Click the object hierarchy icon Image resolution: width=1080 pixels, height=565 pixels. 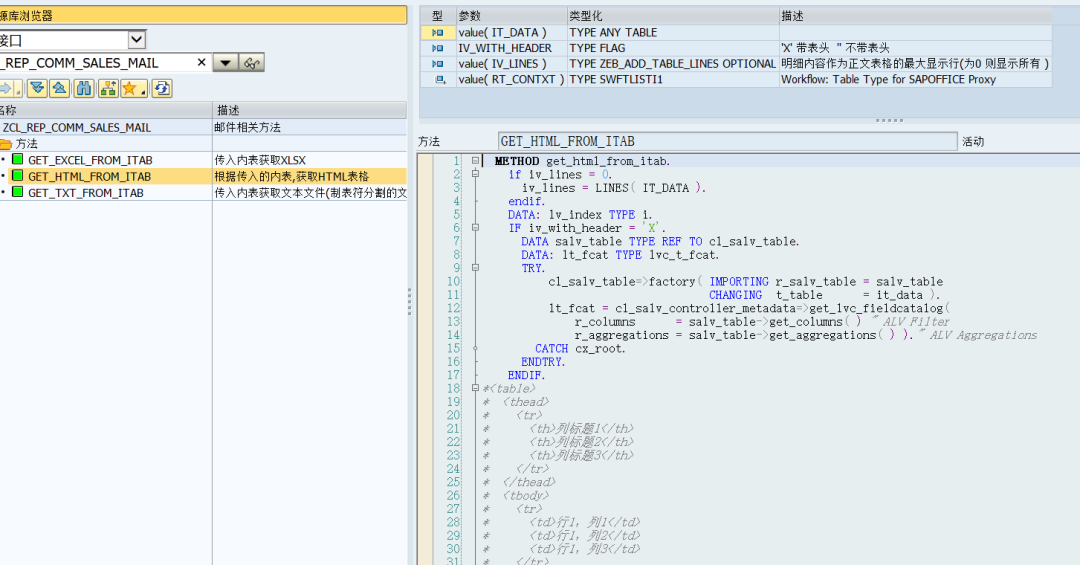(108, 88)
